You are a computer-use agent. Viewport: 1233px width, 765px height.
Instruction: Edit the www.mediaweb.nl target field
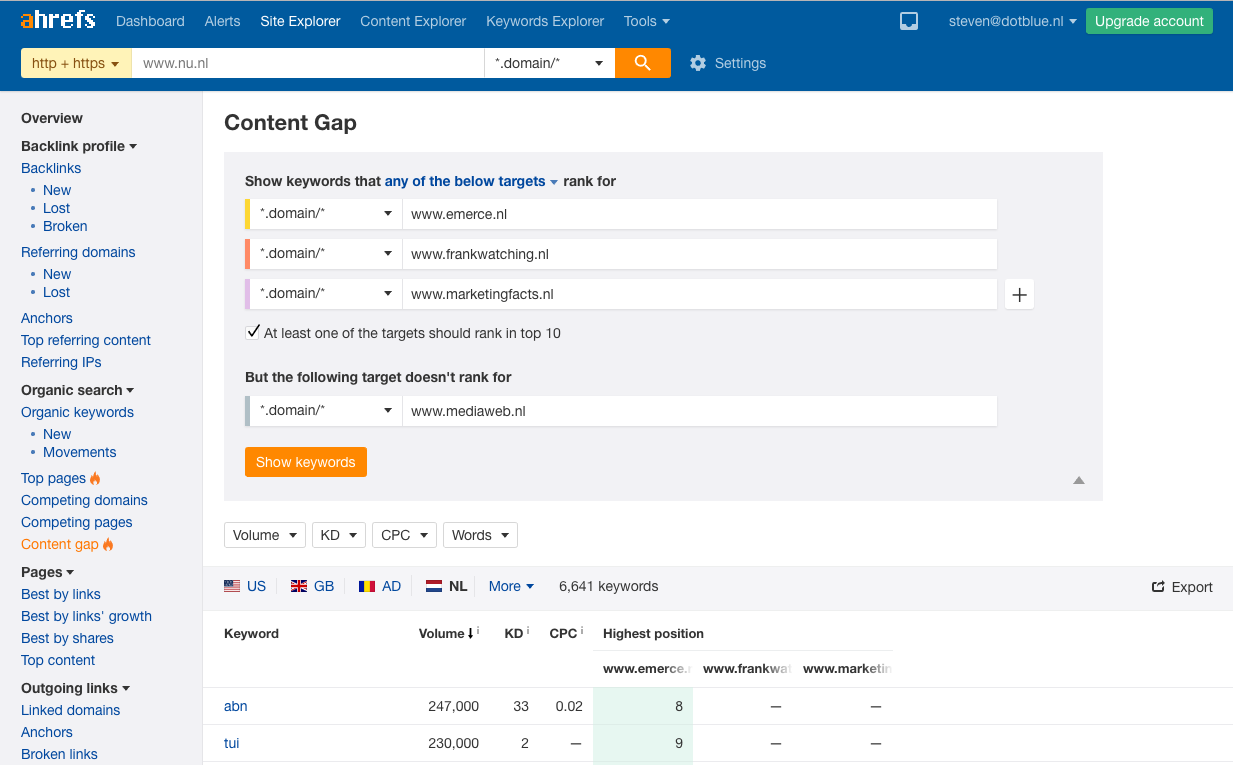tap(699, 411)
